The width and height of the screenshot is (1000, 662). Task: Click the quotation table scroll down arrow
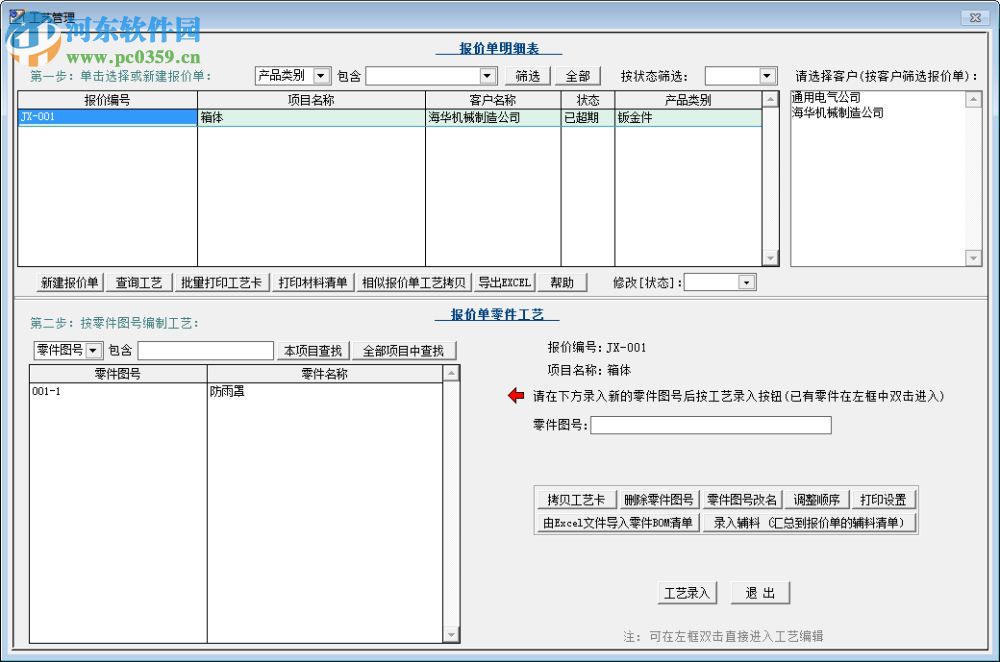tap(770, 258)
